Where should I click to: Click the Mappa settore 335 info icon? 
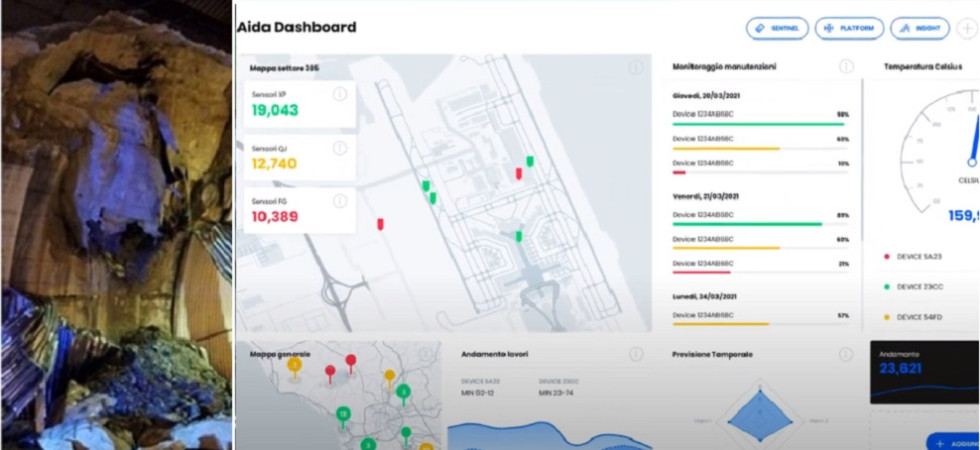pyautogui.click(x=636, y=67)
